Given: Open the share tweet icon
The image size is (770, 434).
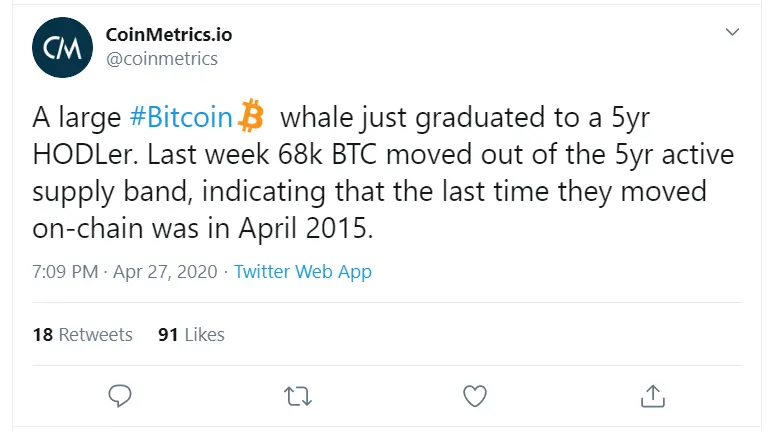Looking at the screenshot, I should click(x=653, y=396).
